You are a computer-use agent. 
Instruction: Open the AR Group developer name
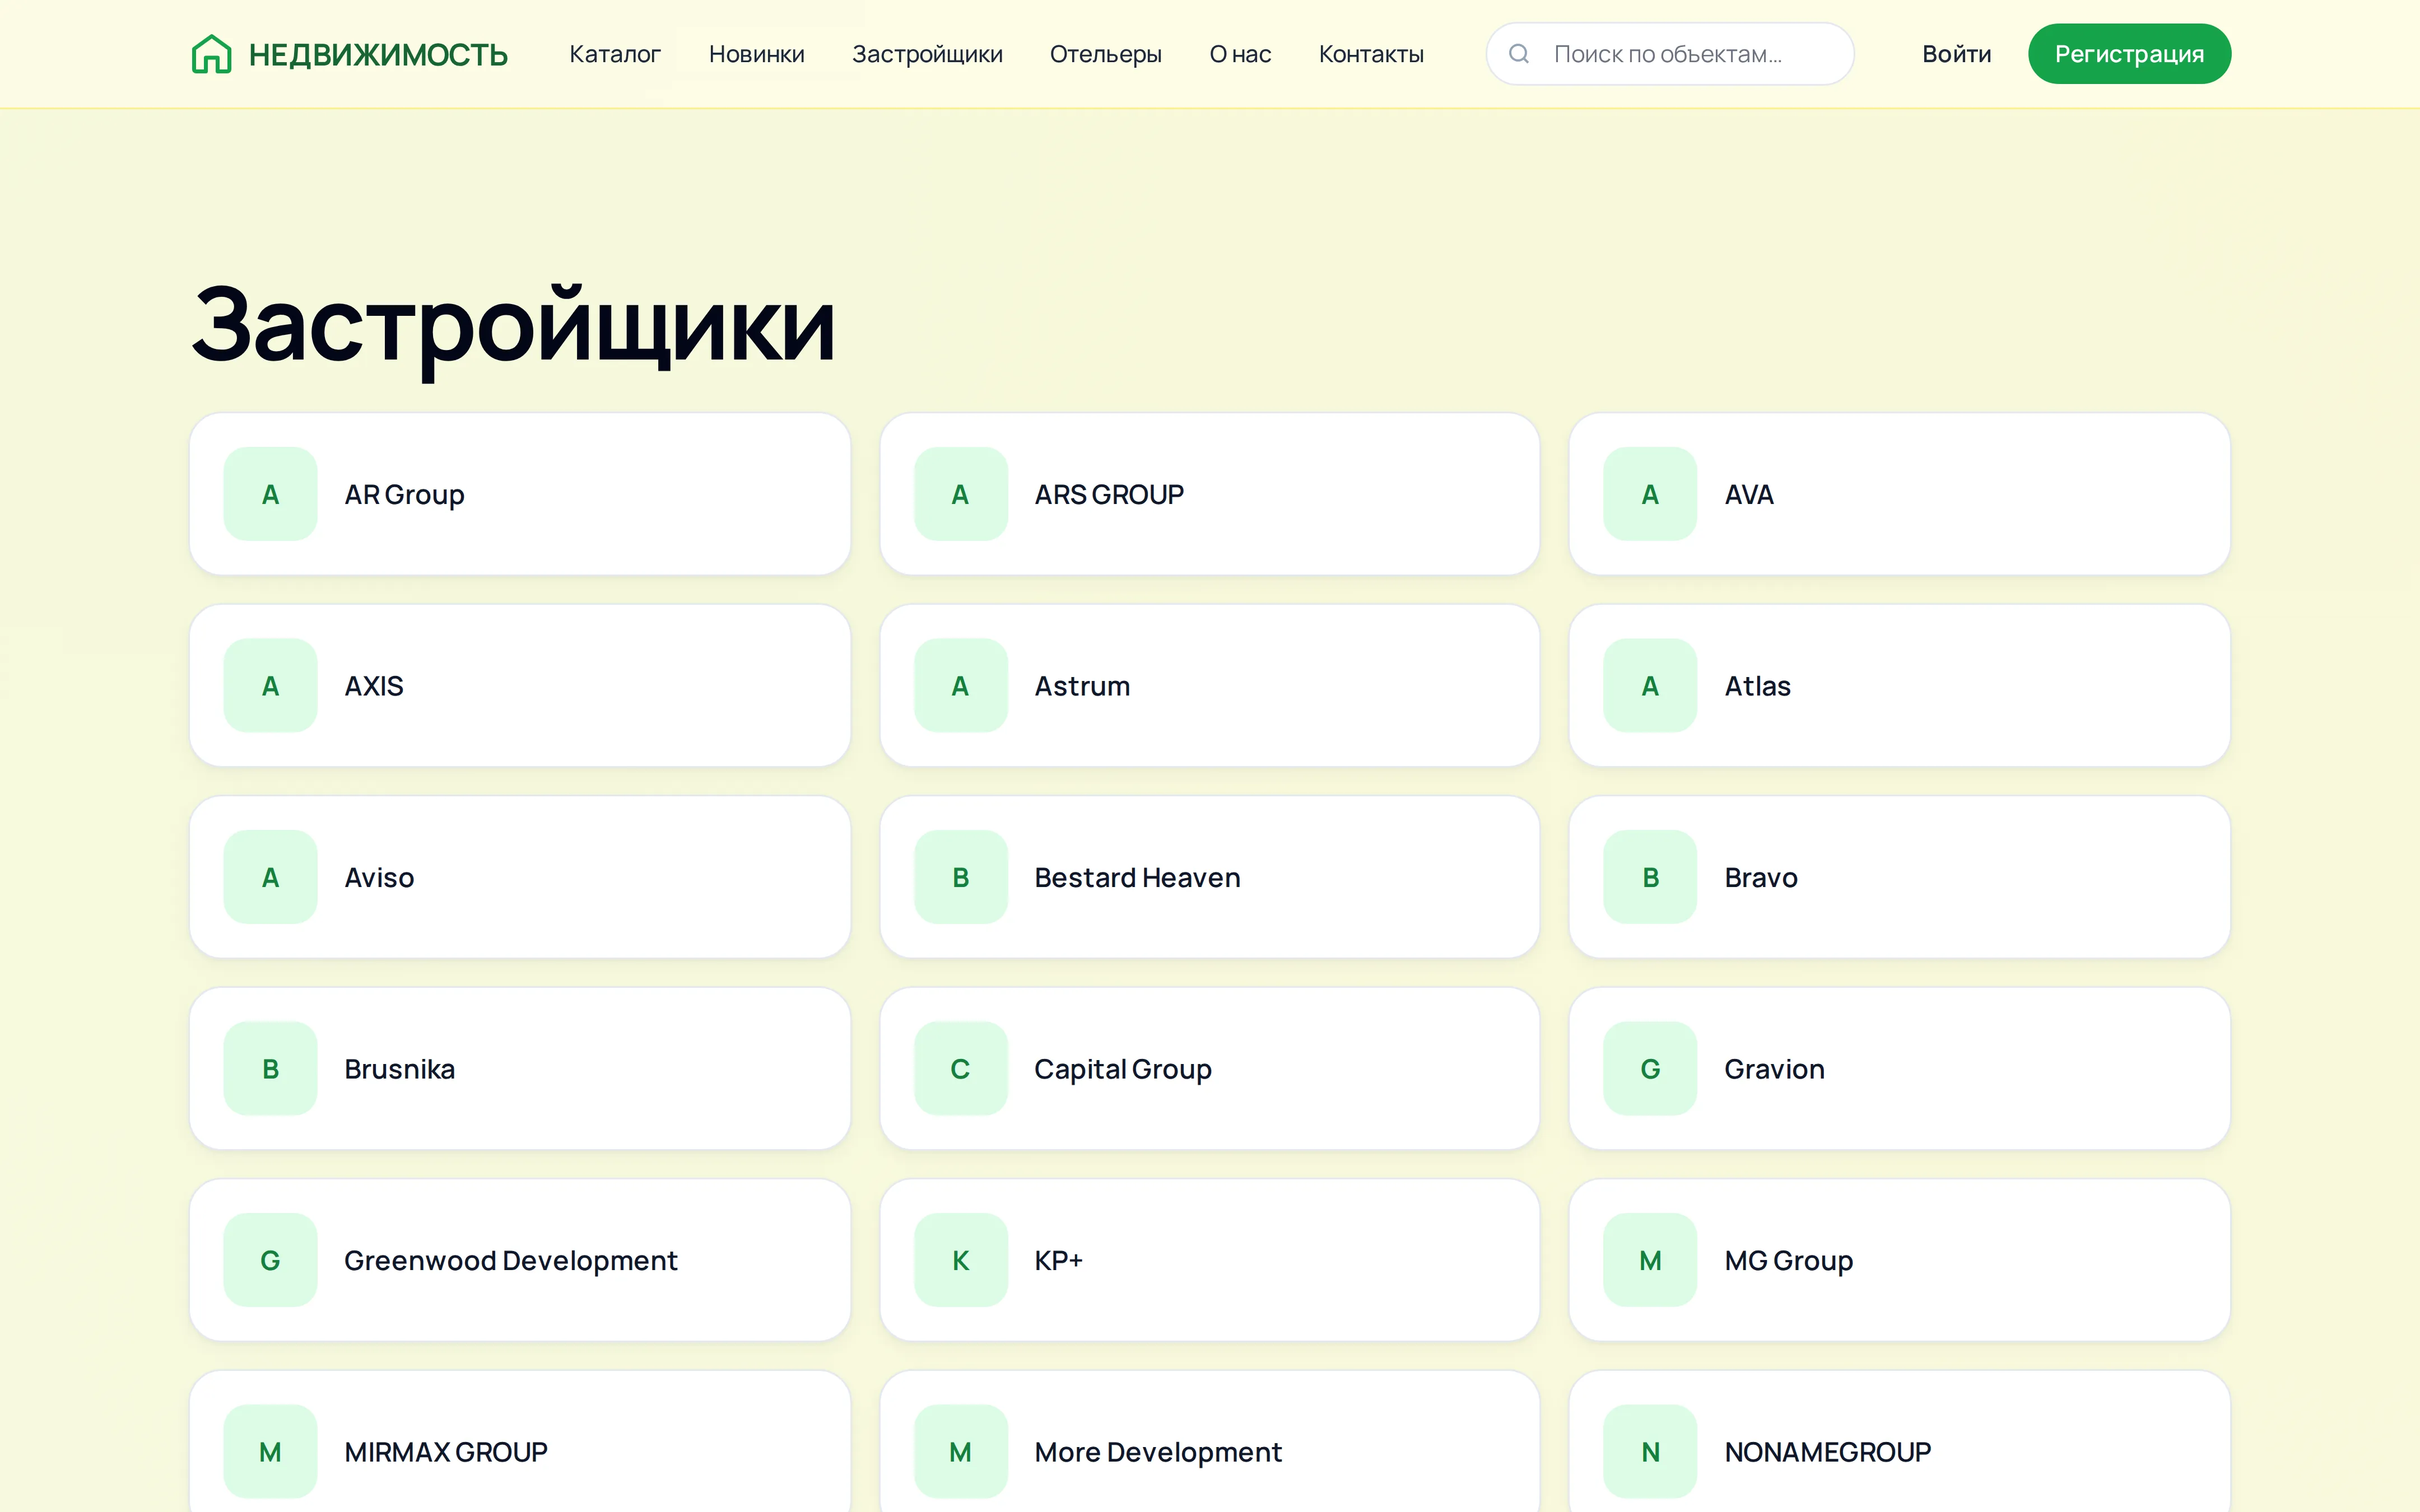point(404,494)
